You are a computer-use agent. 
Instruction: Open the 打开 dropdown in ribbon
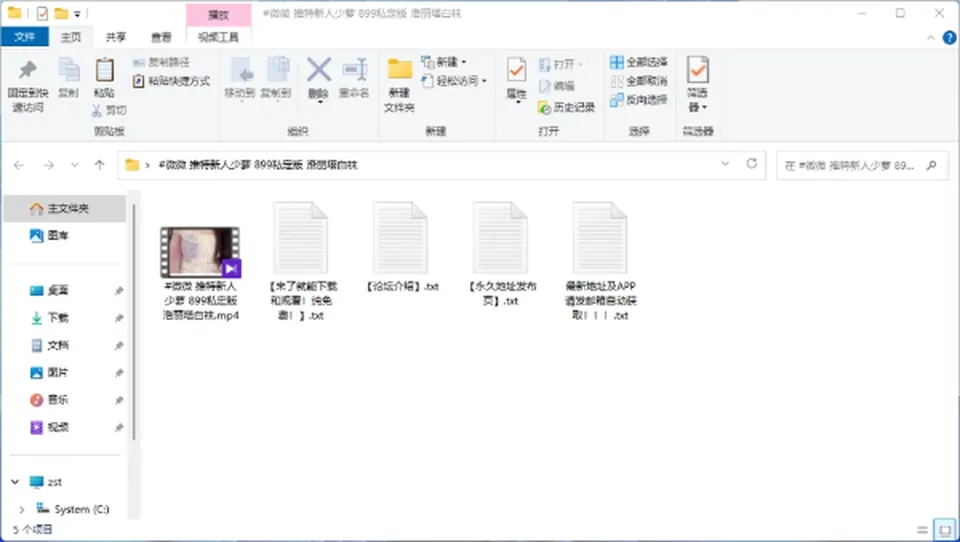tap(580, 65)
